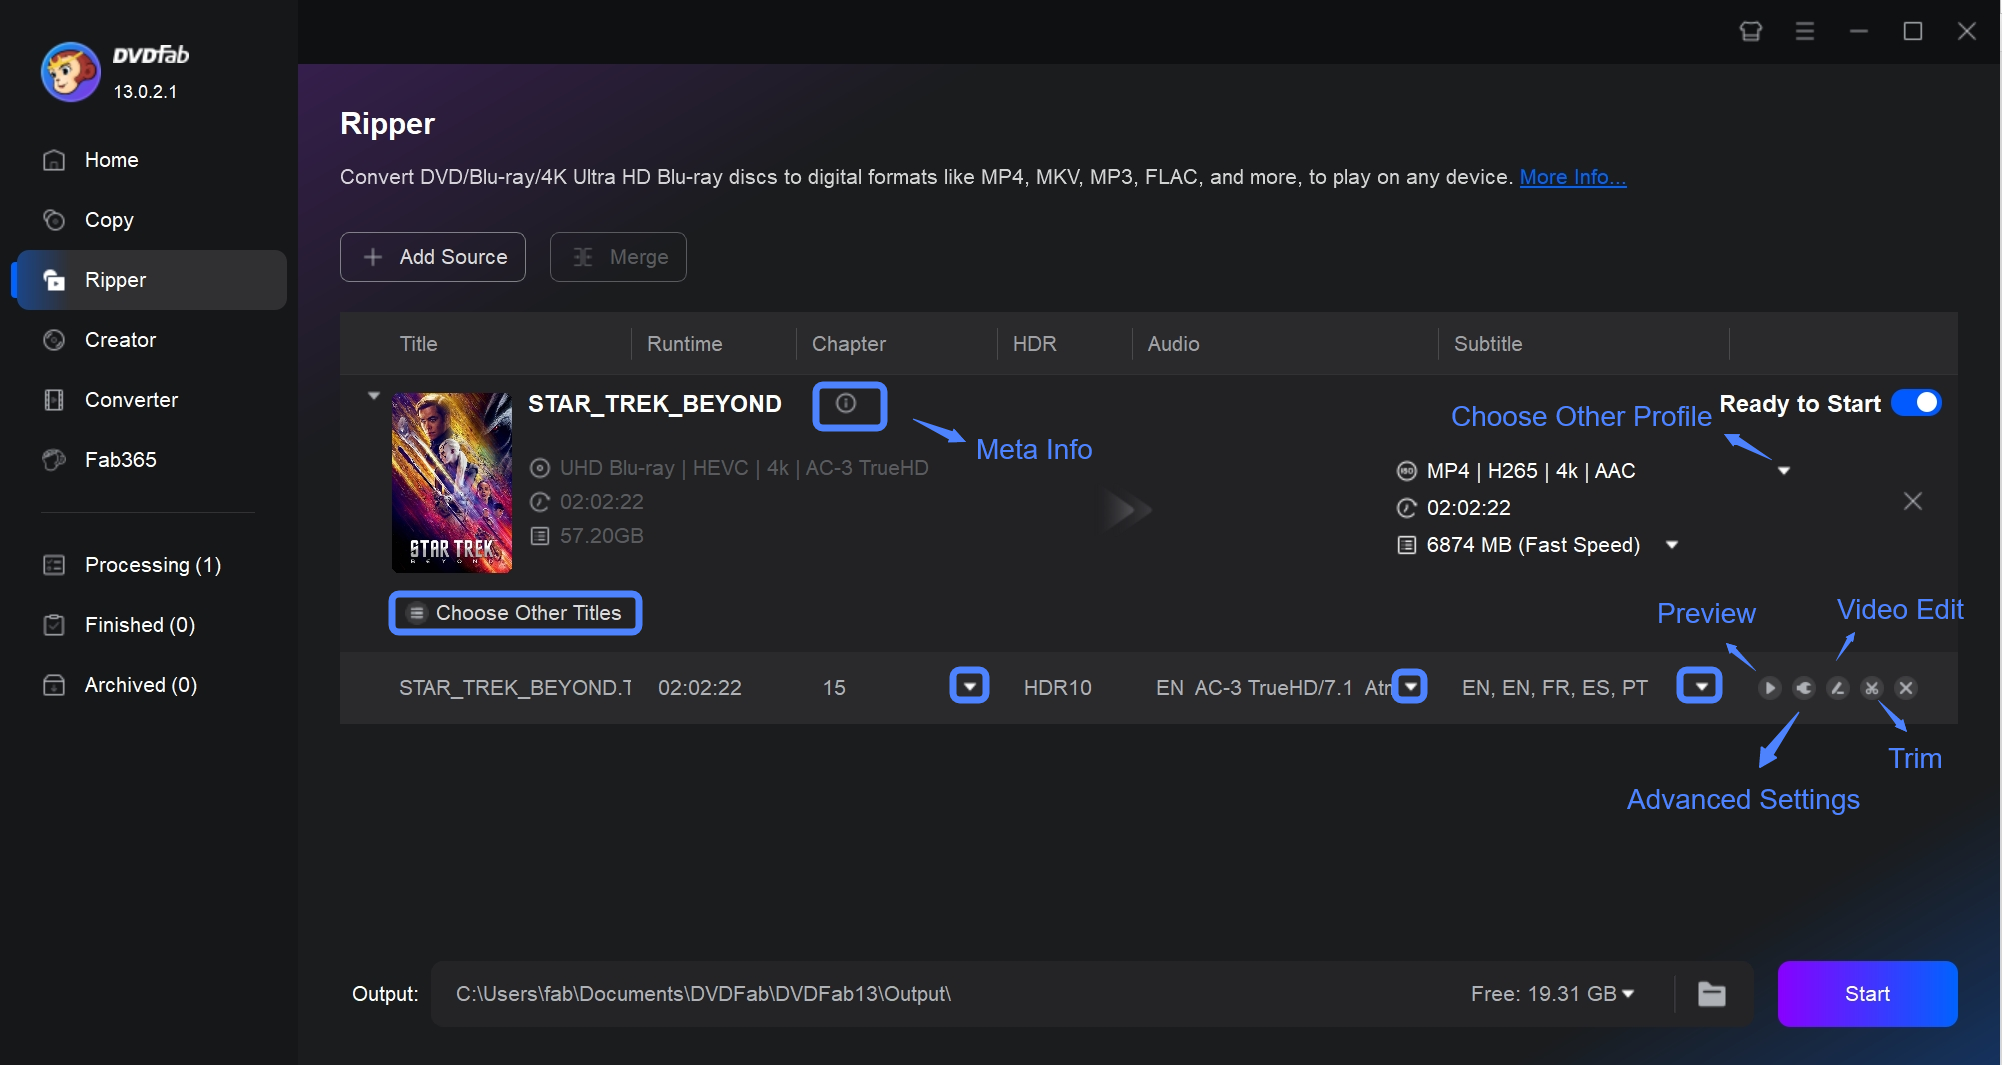Click the Audio column header
The height and width of the screenshot is (1065, 2002).
click(1174, 344)
